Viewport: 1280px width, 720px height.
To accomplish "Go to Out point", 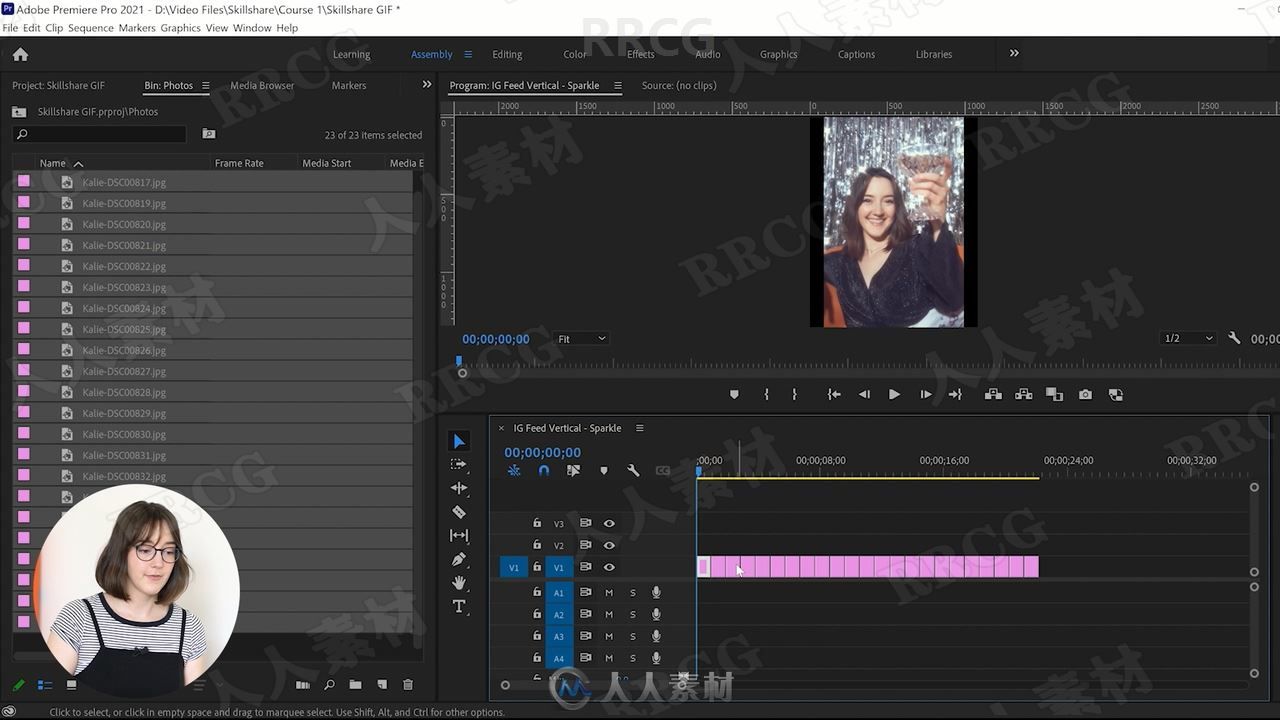I will (955, 394).
